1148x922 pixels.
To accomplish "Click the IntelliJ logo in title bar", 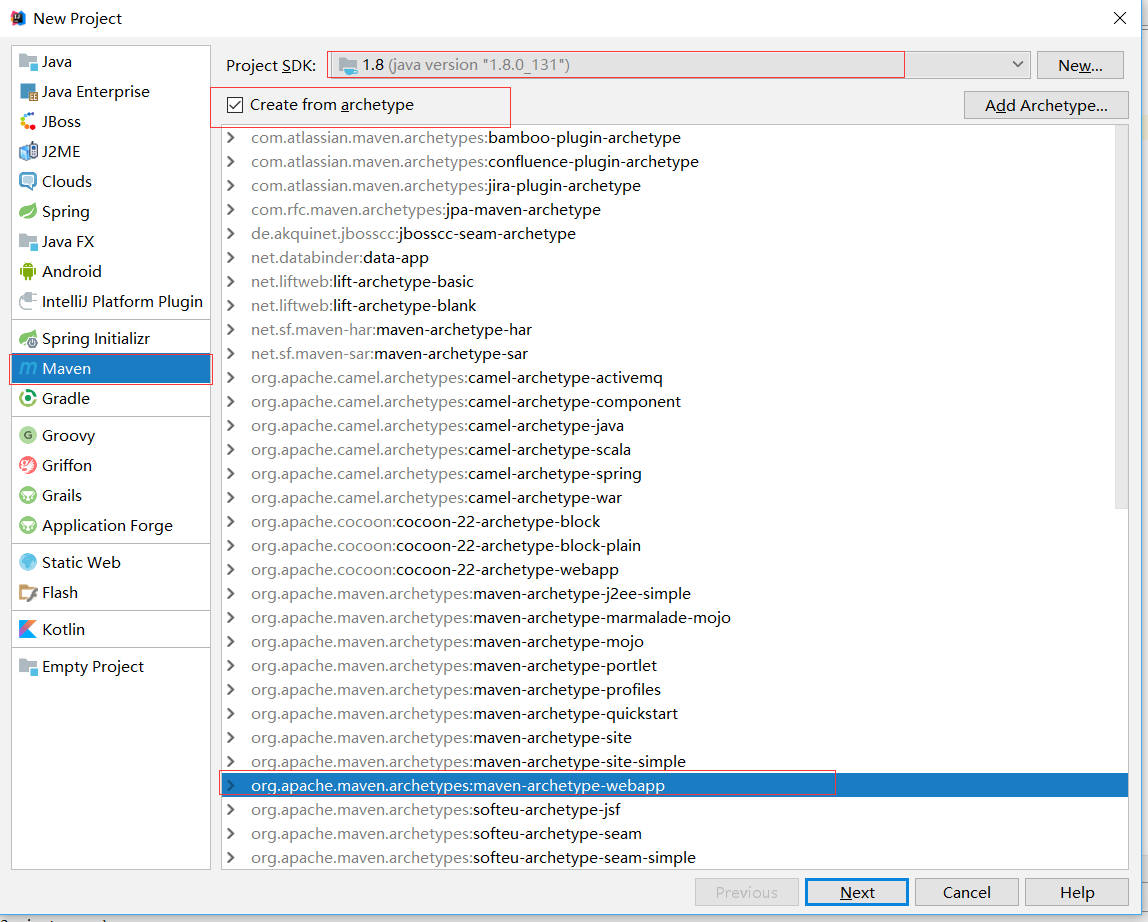I will 18,18.
